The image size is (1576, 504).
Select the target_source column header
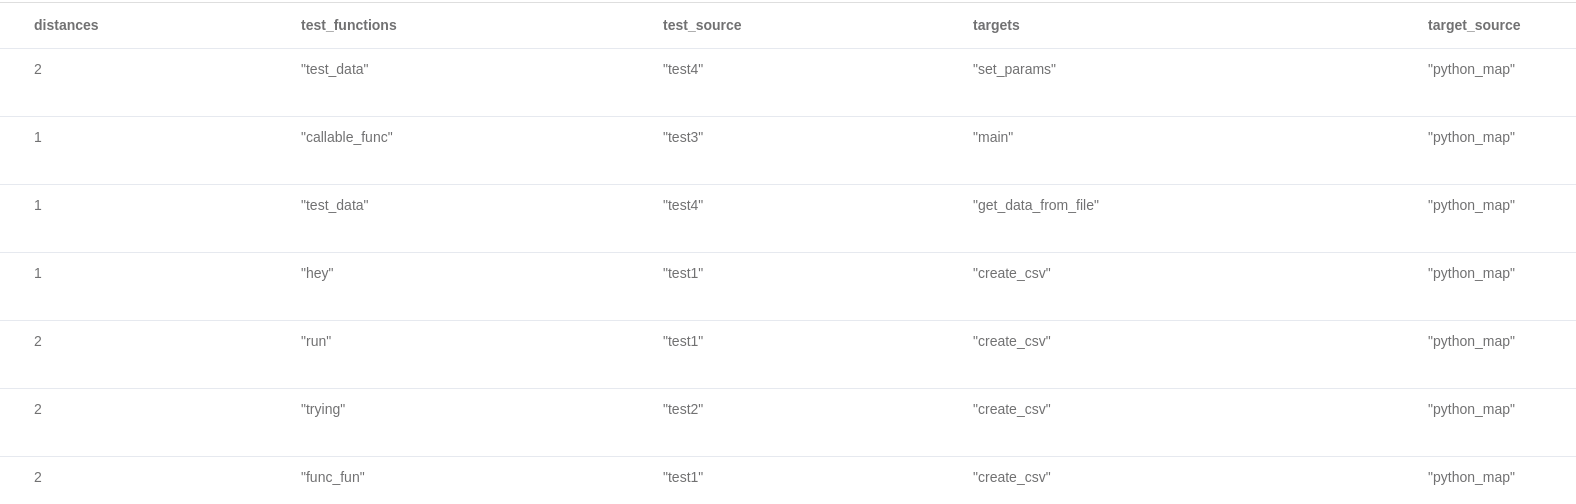tap(1473, 25)
